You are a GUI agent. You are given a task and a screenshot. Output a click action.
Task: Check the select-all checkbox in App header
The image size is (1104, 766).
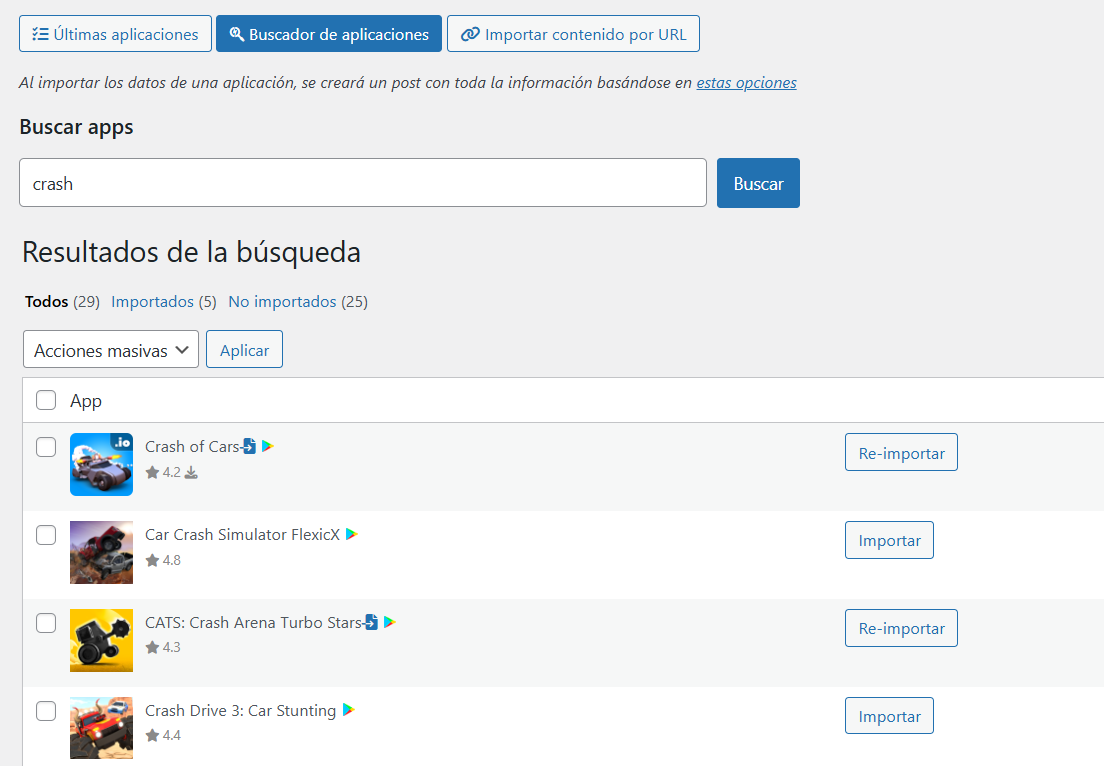point(46,400)
